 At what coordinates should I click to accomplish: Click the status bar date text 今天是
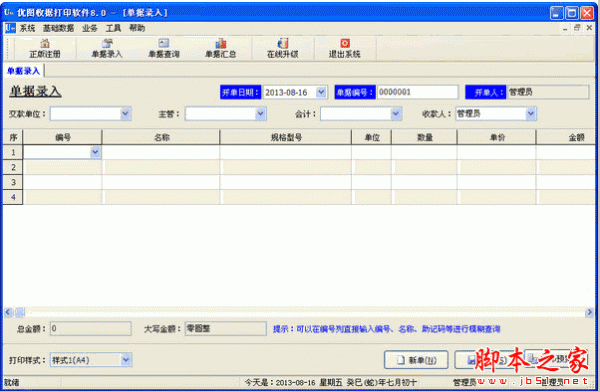click(331, 382)
